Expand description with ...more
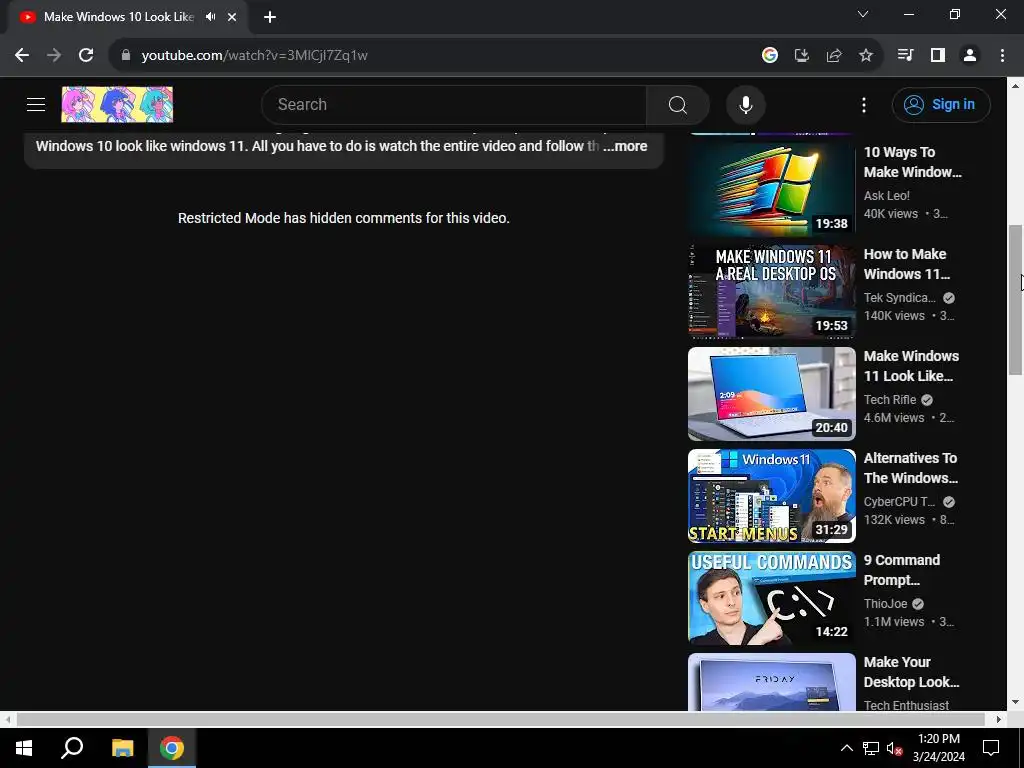 (625, 146)
